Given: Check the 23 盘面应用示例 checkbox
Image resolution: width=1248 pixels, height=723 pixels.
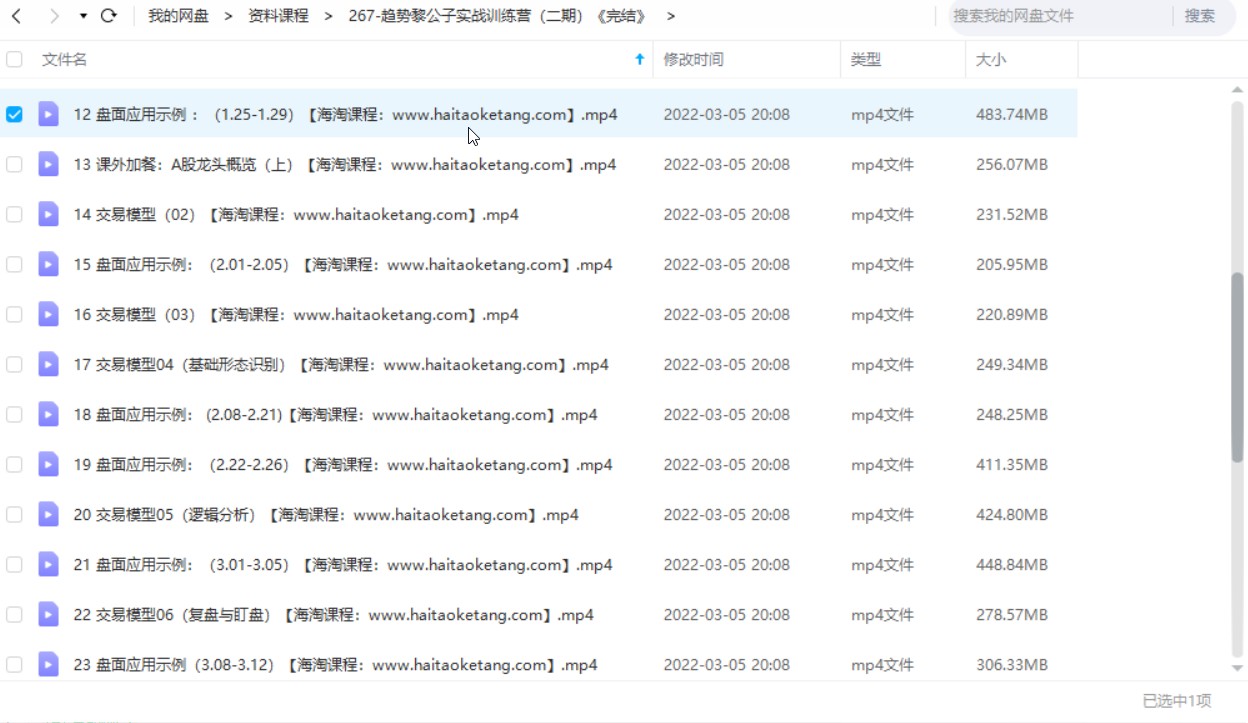Looking at the screenshot, I should 14,664.
